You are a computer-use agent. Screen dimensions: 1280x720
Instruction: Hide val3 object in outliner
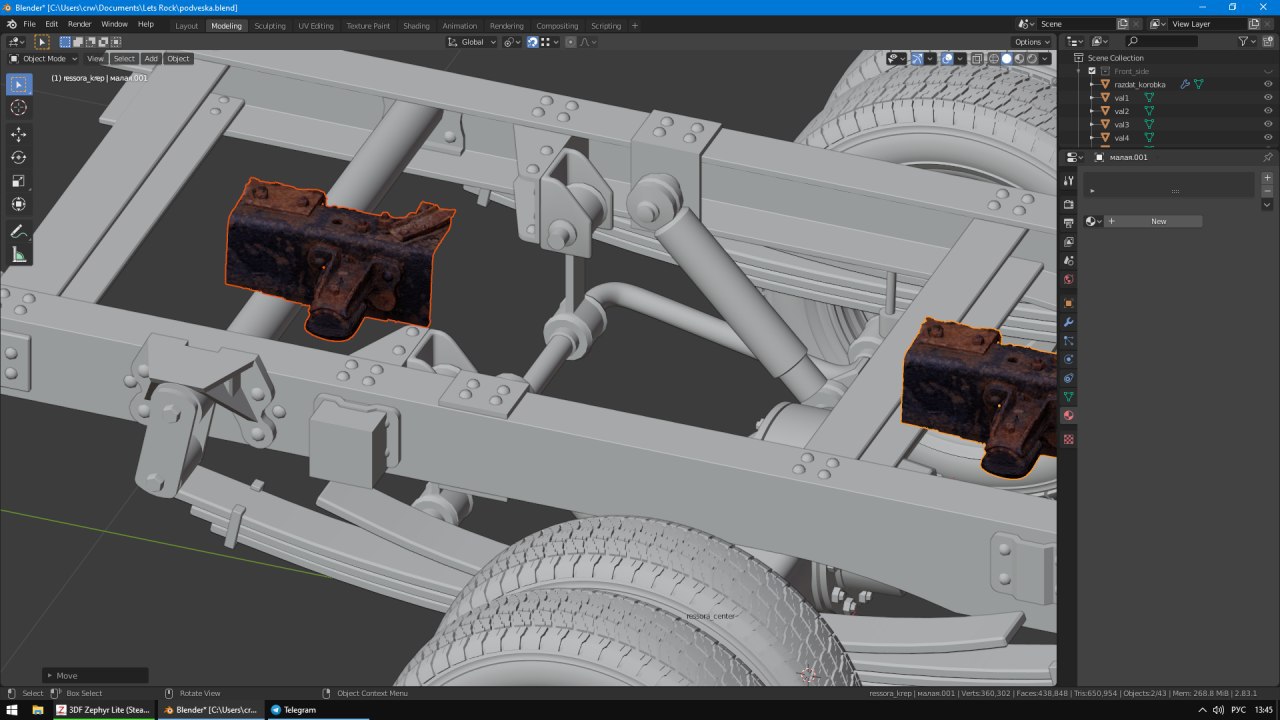coord(1267,124)
